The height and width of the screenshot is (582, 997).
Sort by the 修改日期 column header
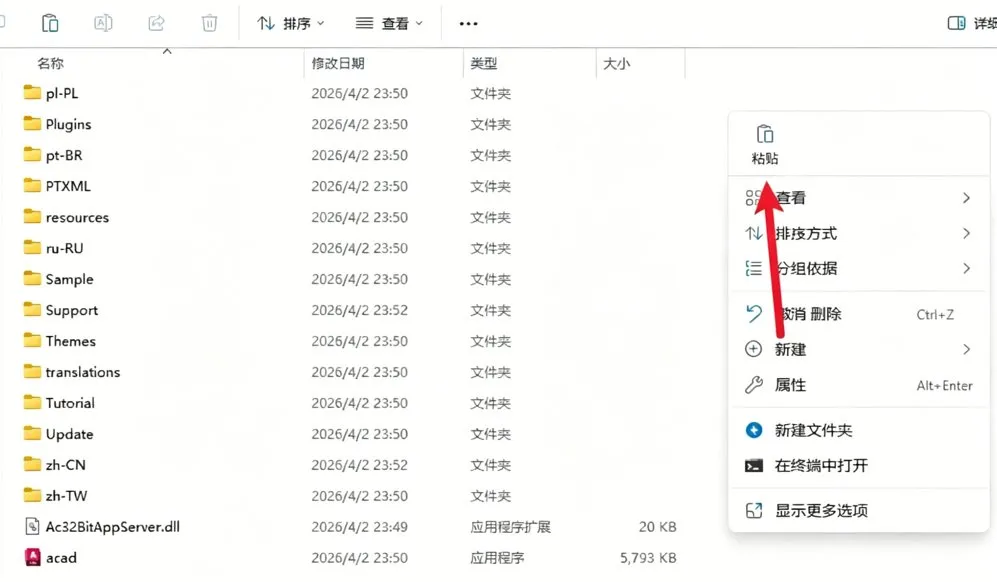(338, 63)
